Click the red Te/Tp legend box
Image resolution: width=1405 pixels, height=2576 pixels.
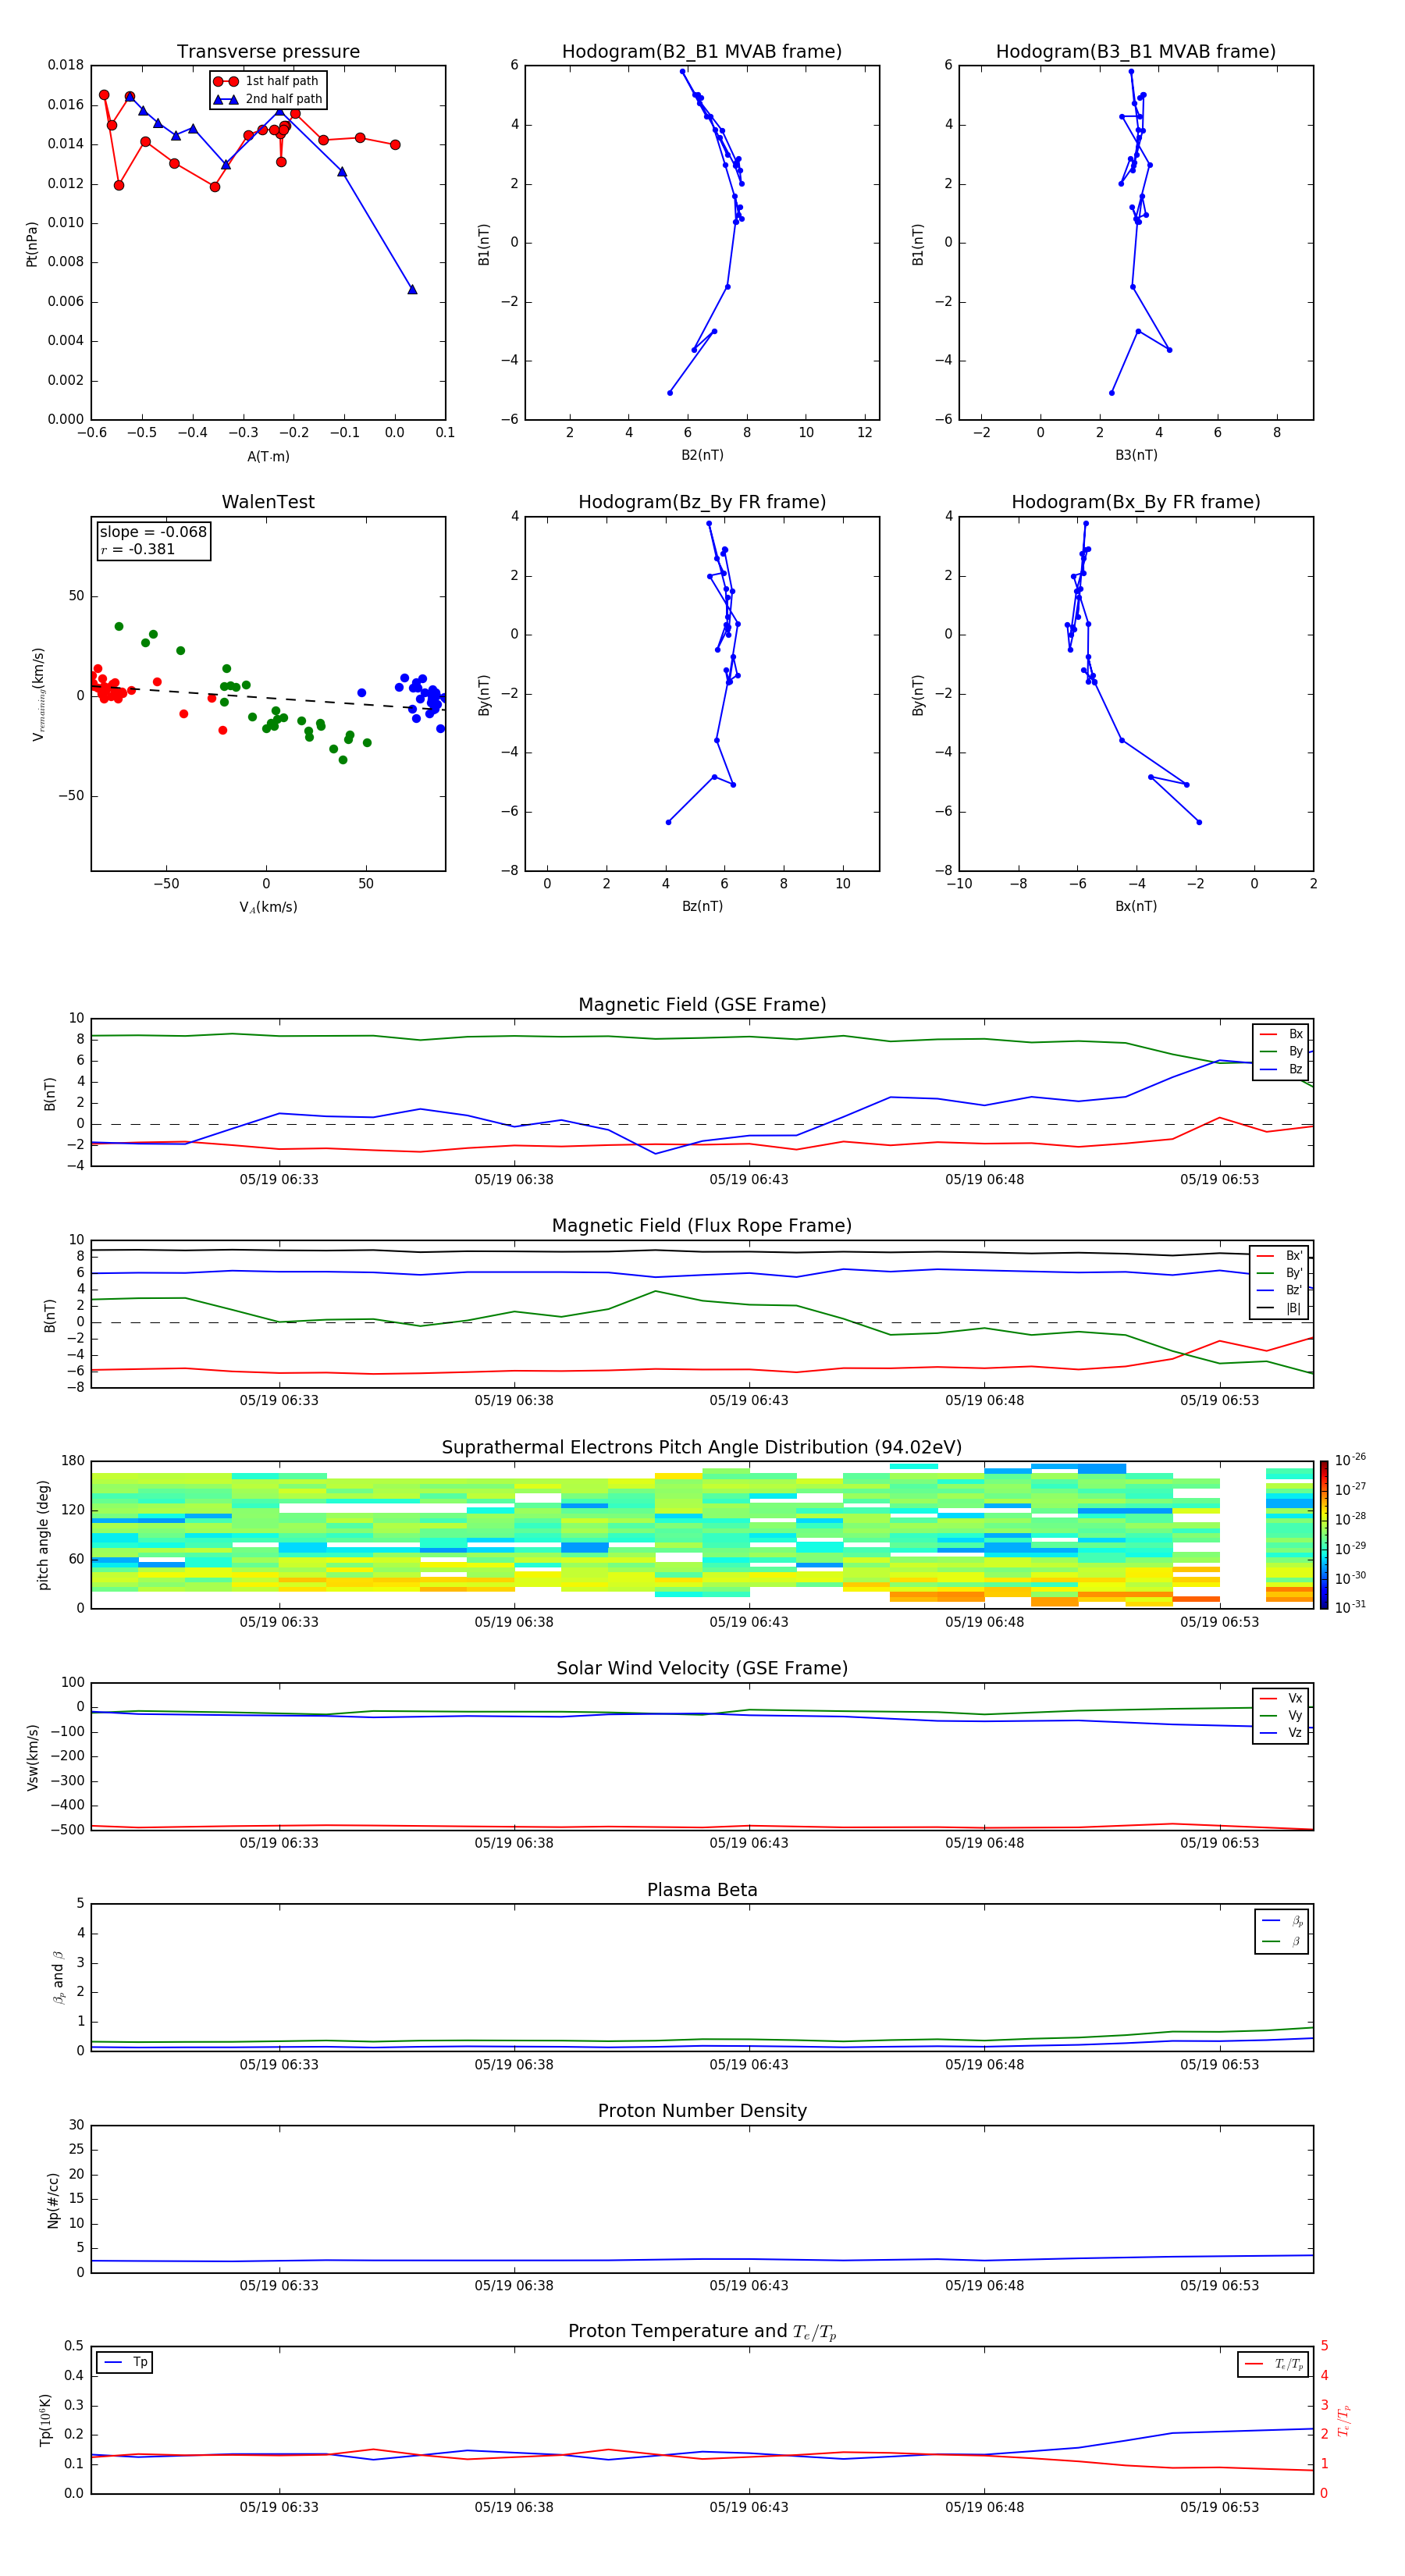tap(1273, 2364)
